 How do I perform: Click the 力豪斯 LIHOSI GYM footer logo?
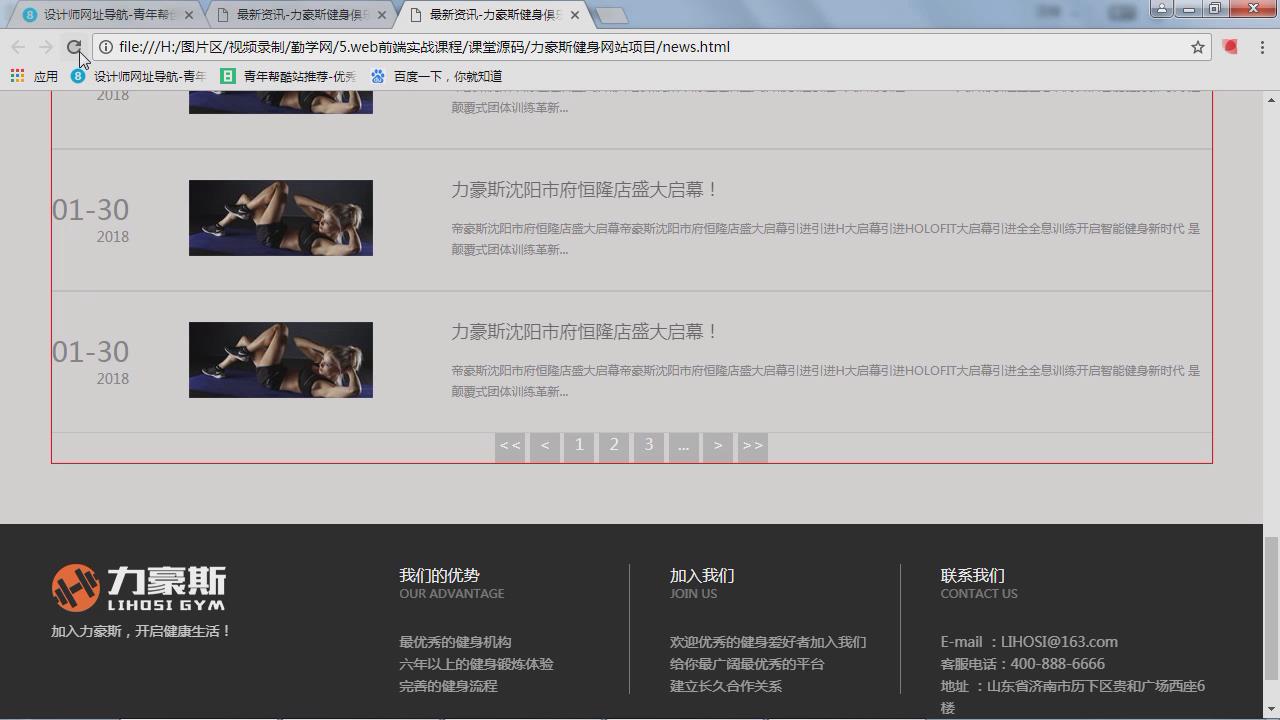pos(139,587)
